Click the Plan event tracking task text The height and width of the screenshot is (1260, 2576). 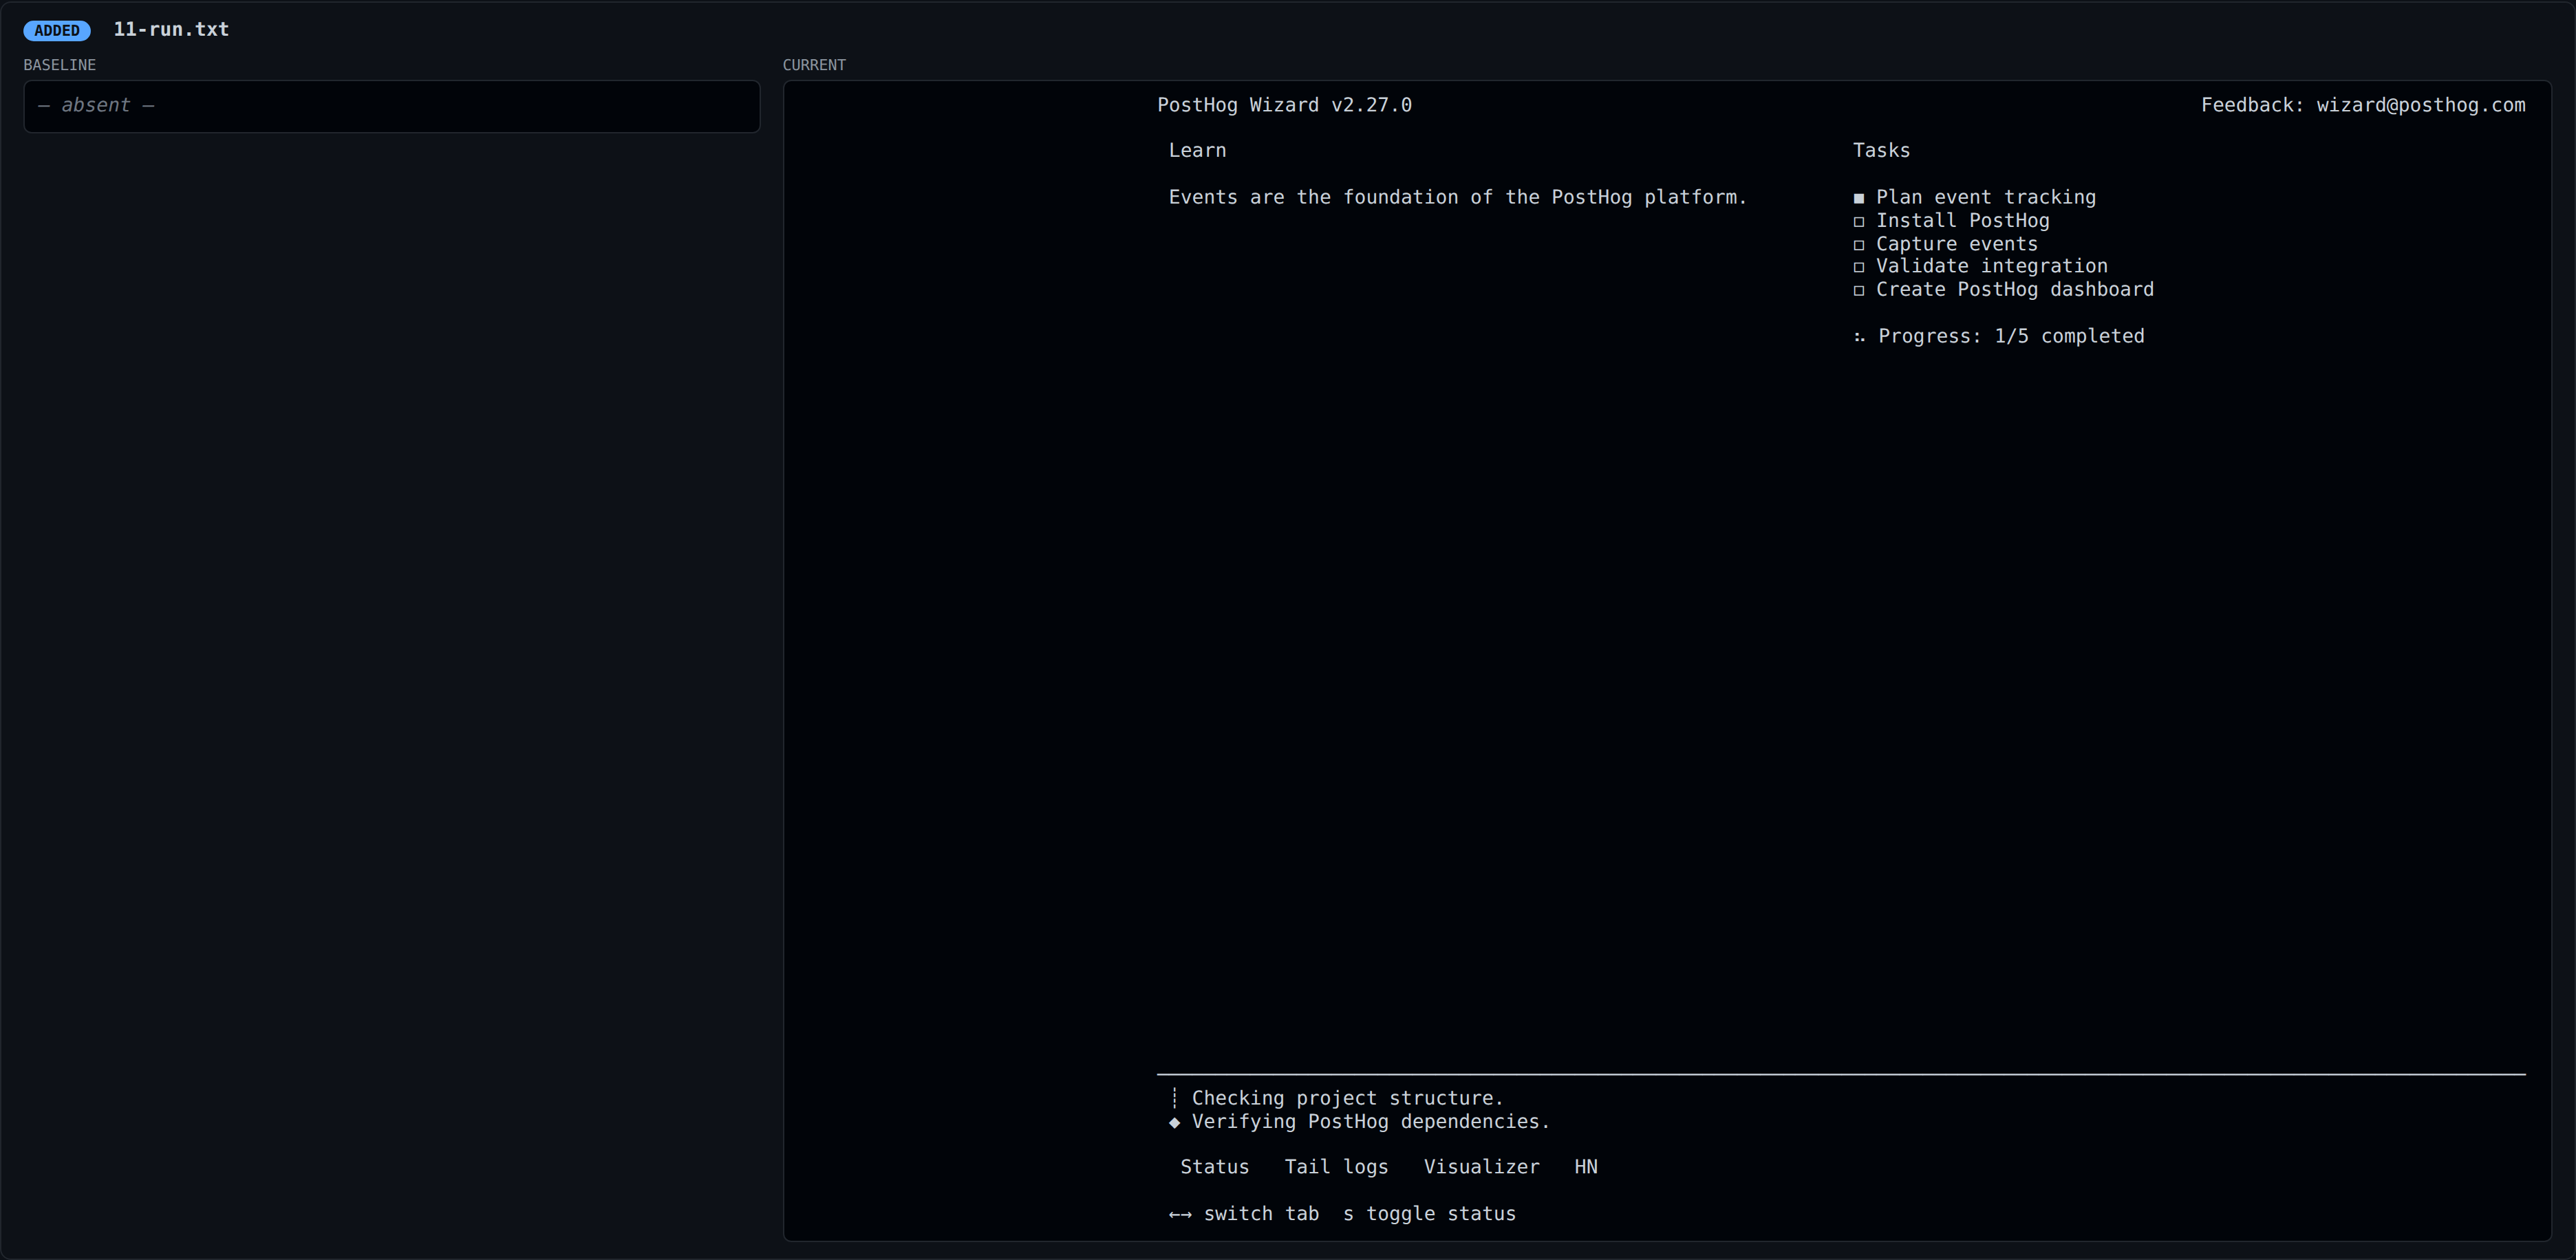1986,197
